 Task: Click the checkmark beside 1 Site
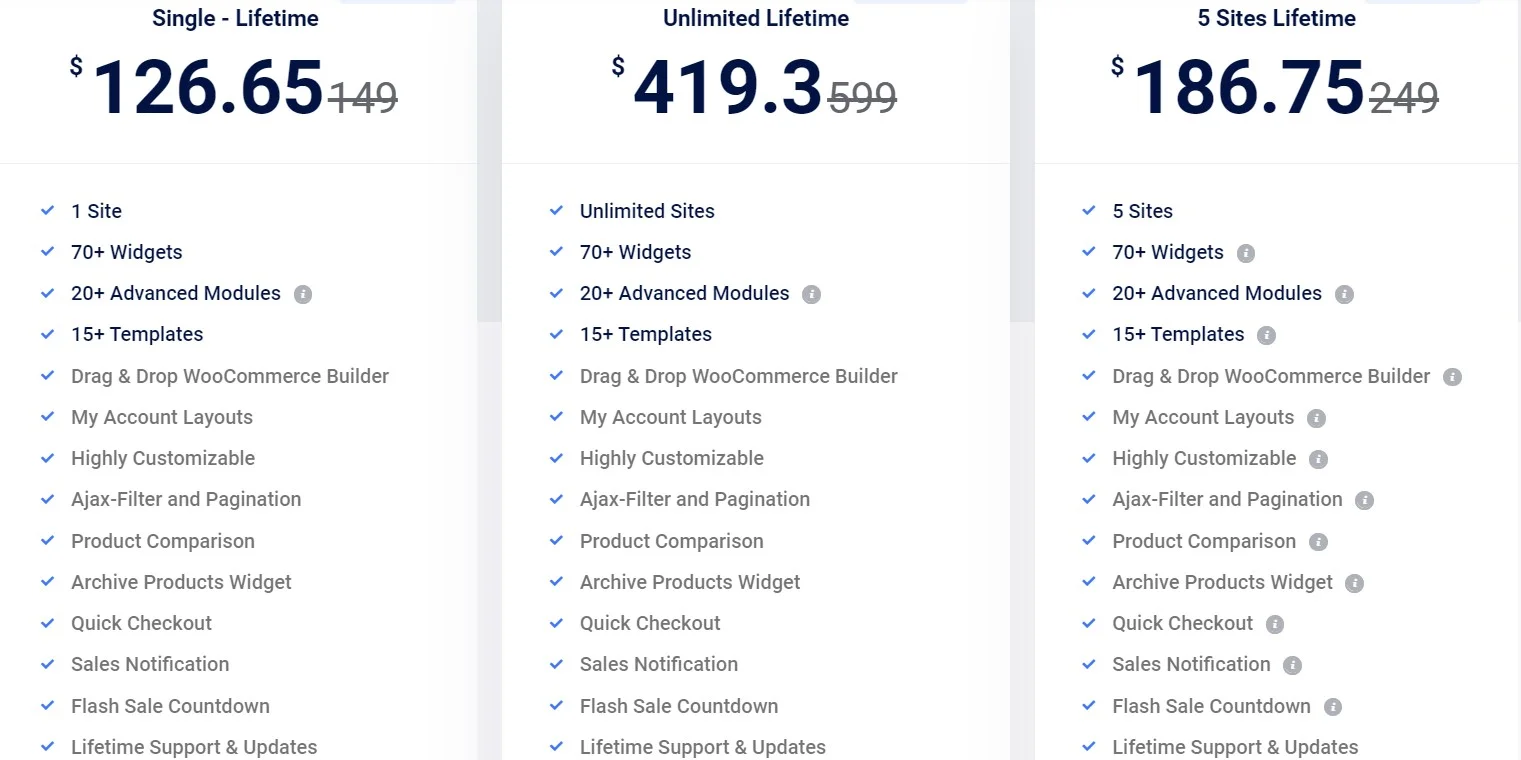coord(47,211)
